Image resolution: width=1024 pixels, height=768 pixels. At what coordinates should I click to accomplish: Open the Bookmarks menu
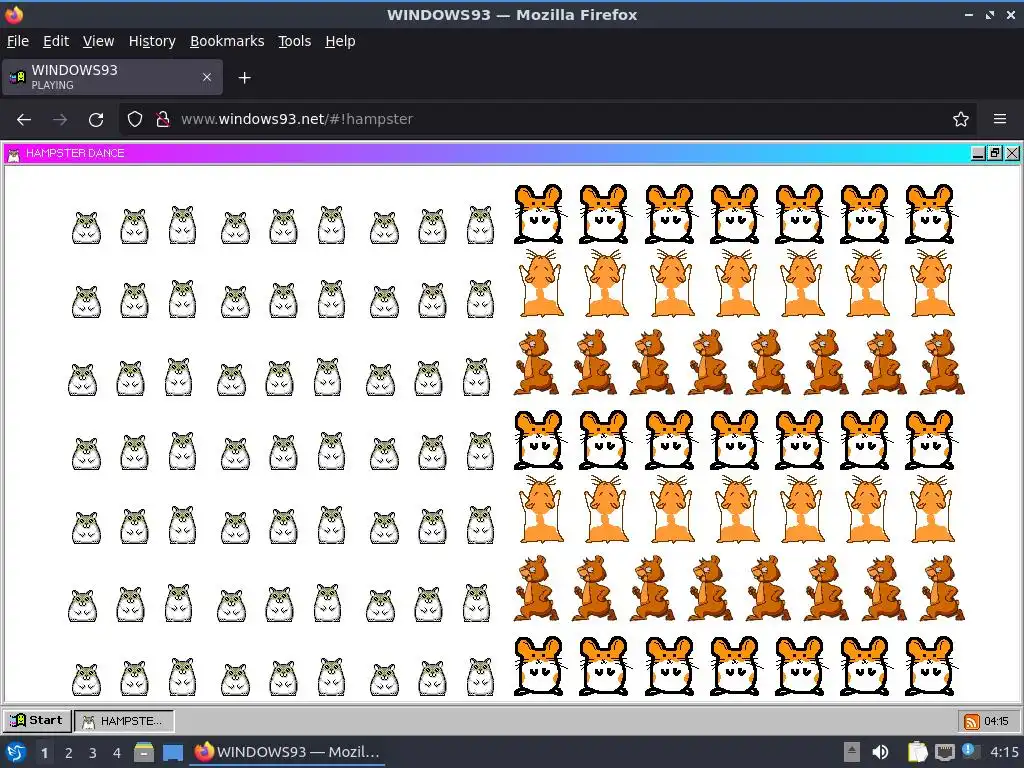click(227, 41)
